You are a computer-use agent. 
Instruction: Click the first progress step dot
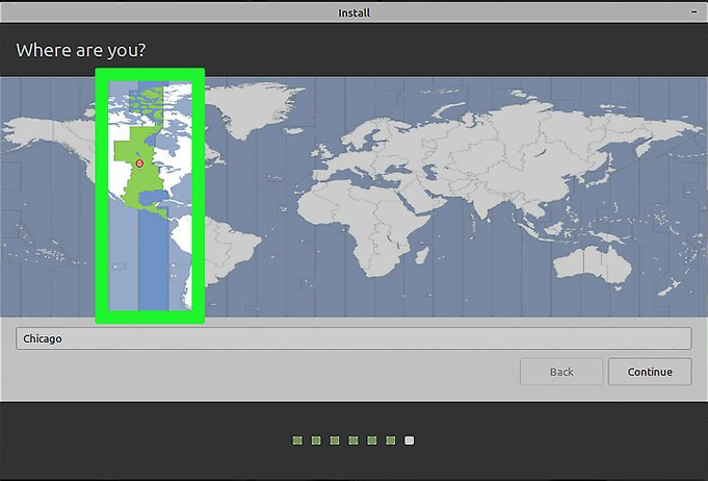pos(297,440)
